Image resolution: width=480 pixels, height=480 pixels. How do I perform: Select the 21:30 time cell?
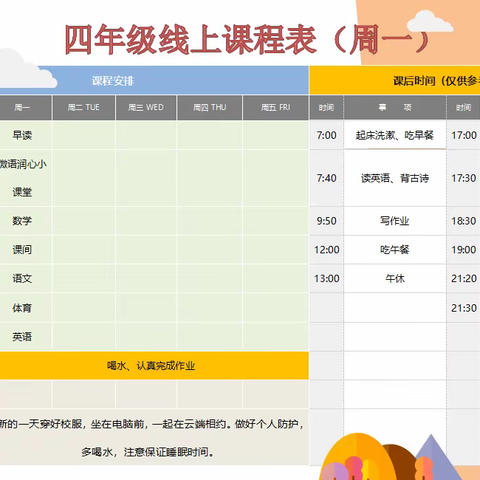[464, 308]
